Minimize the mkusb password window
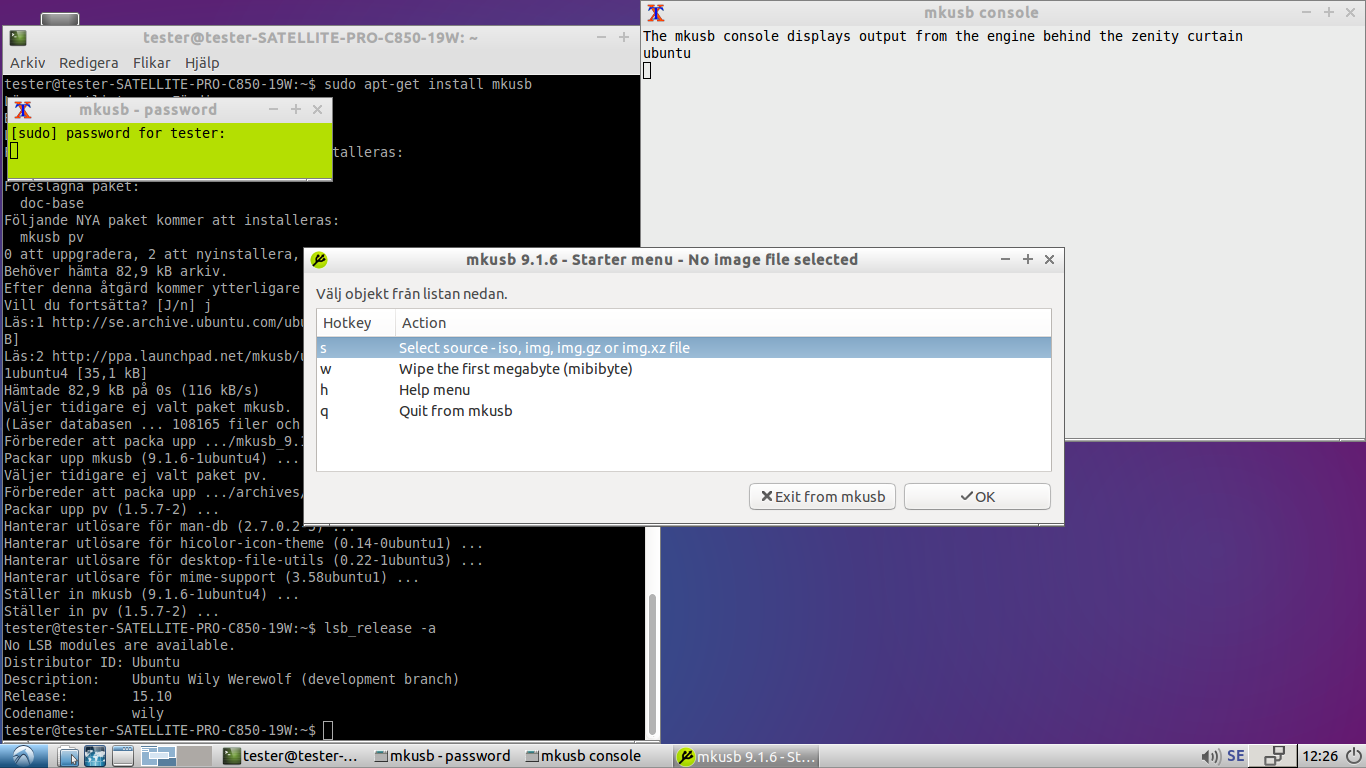1366x768 pixels. [274, 109]
